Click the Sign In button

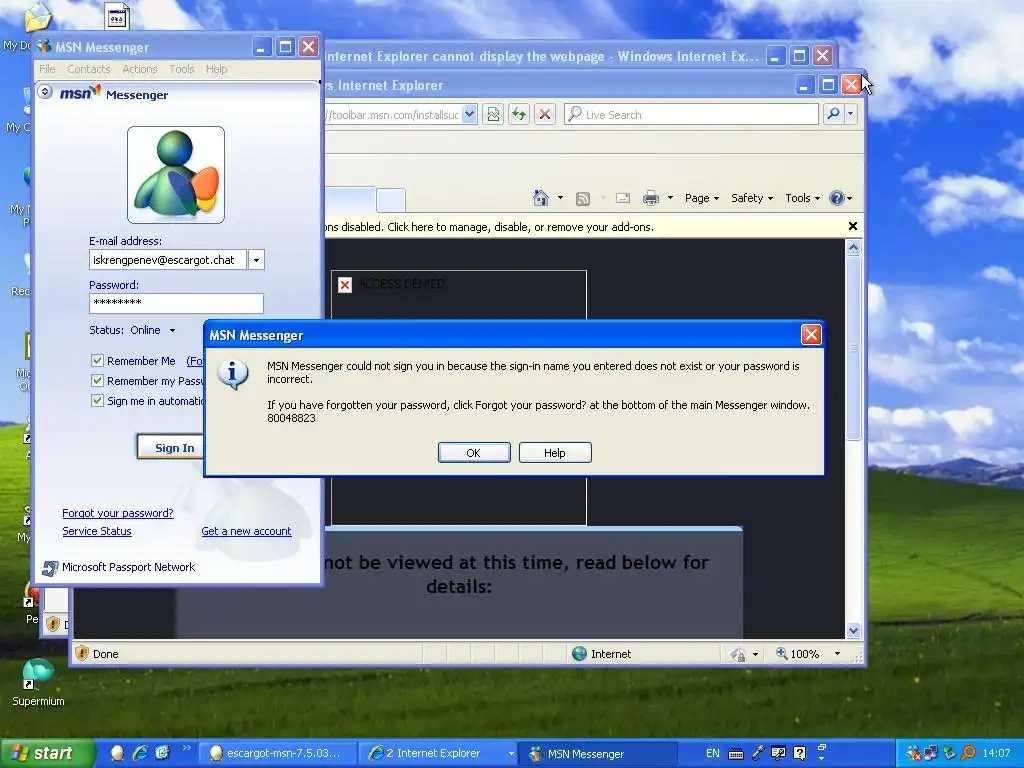[171, 447]
